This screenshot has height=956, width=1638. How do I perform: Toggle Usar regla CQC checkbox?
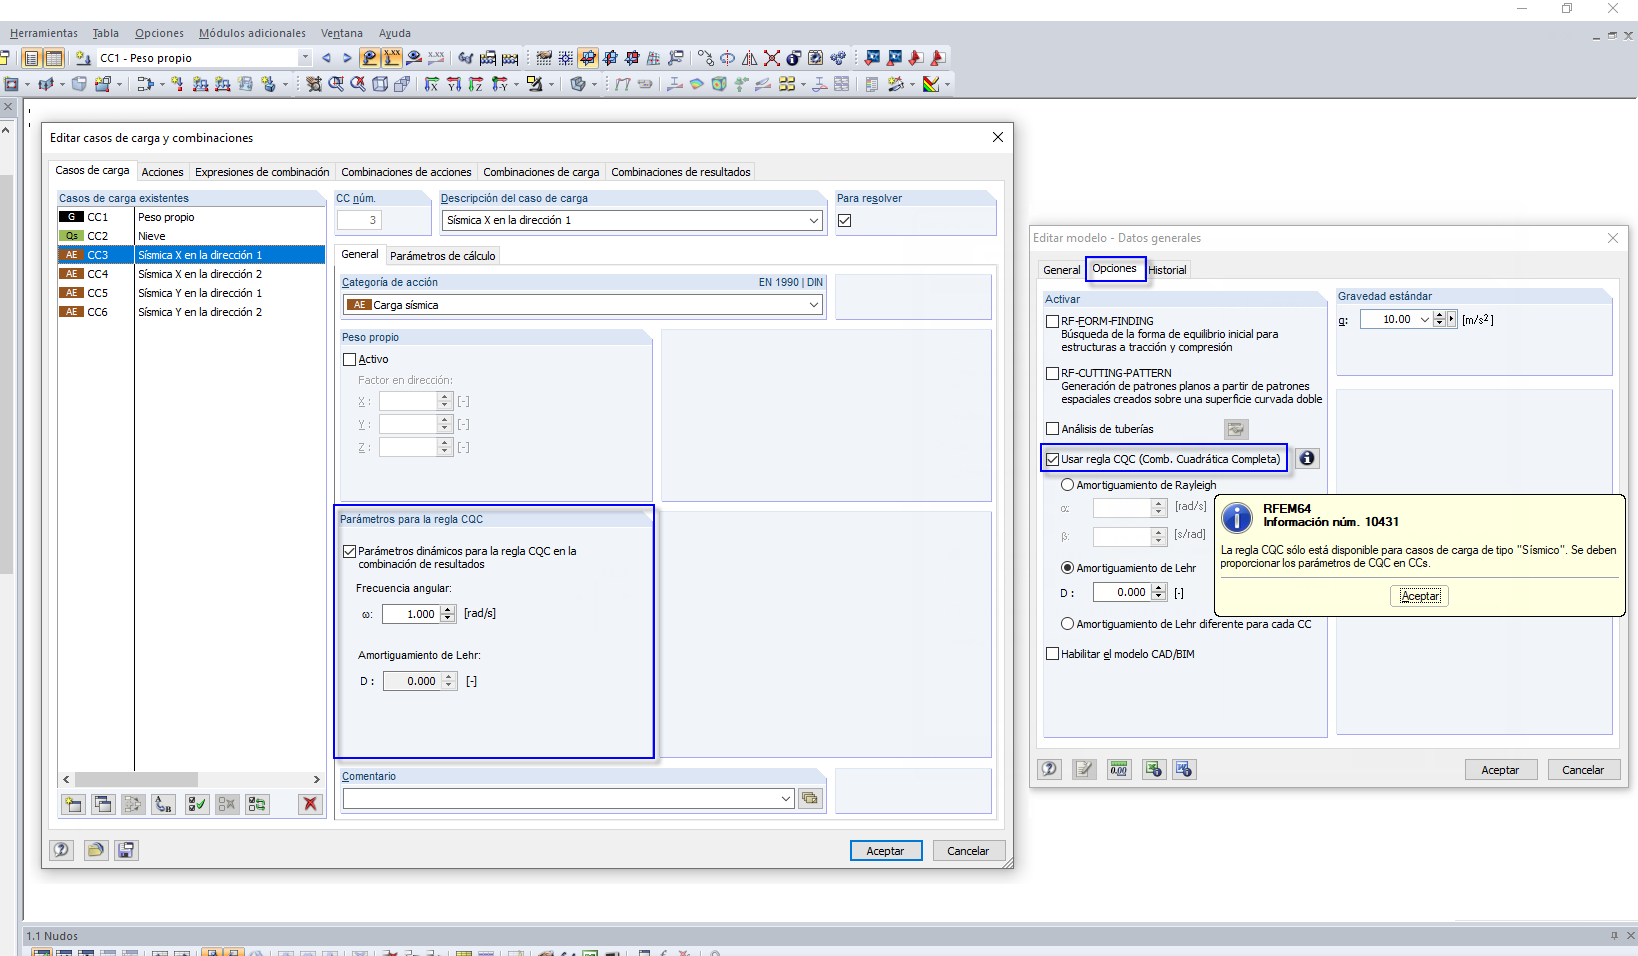[1052, 459]
